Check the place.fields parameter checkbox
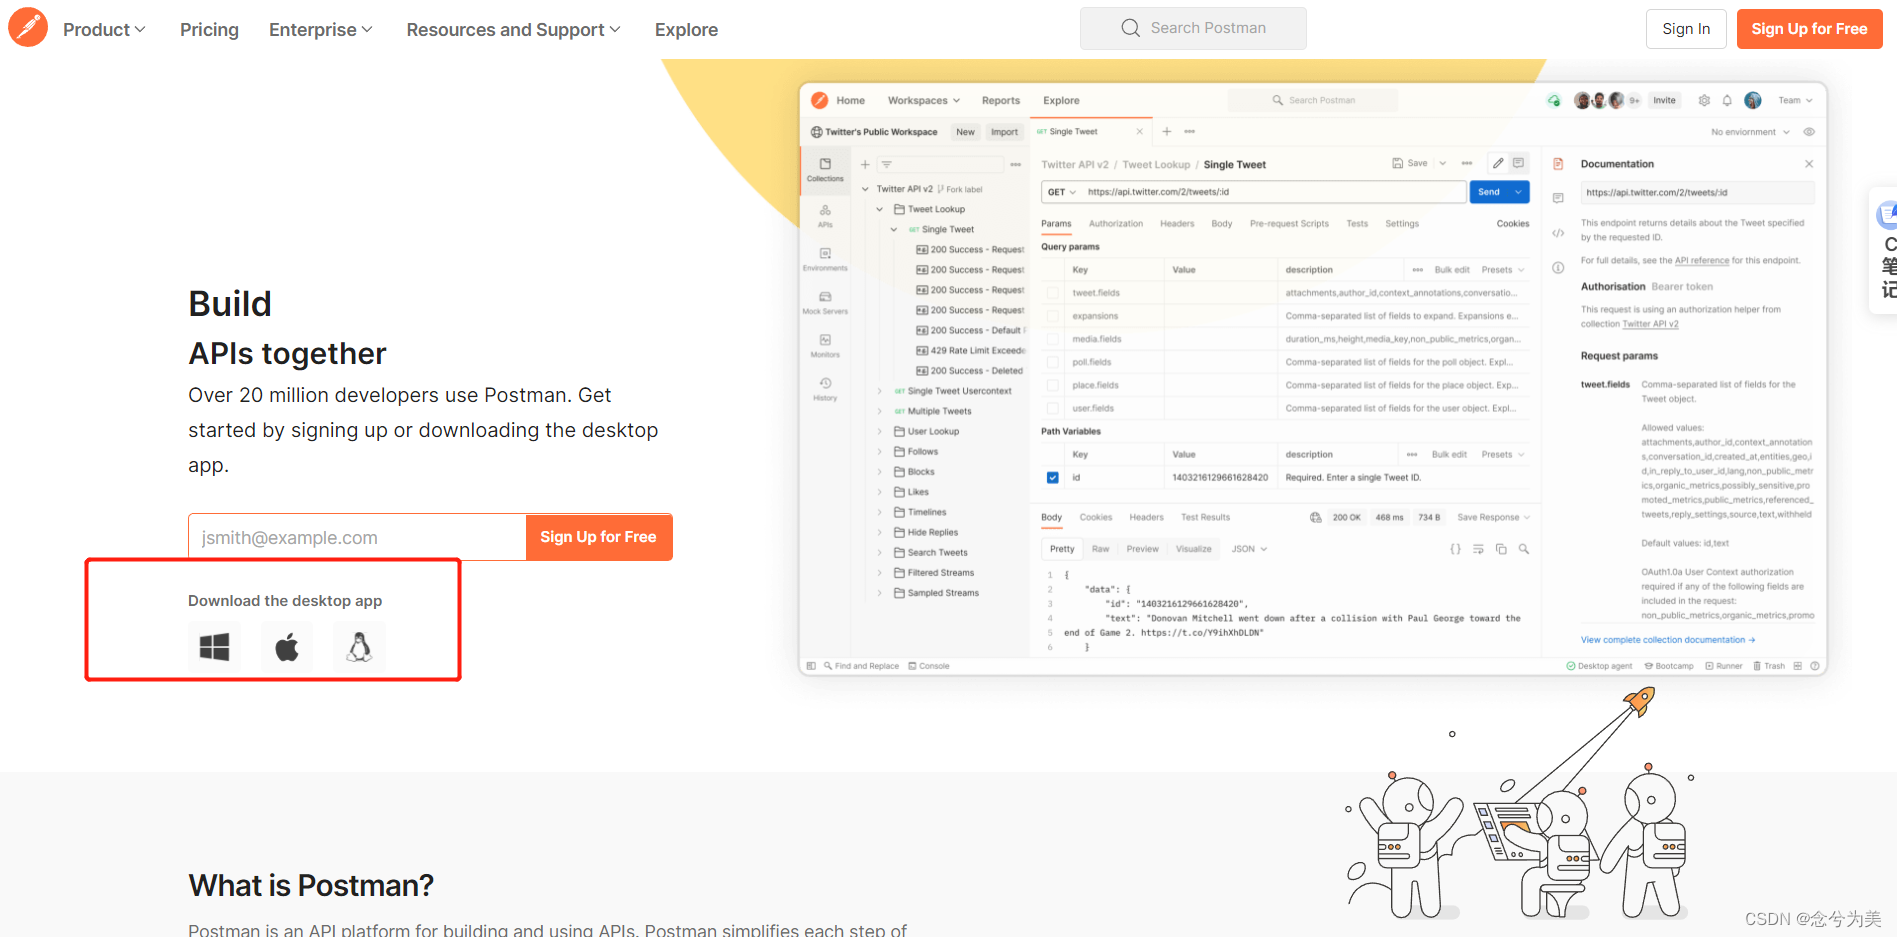 (x=1052, y=385)
